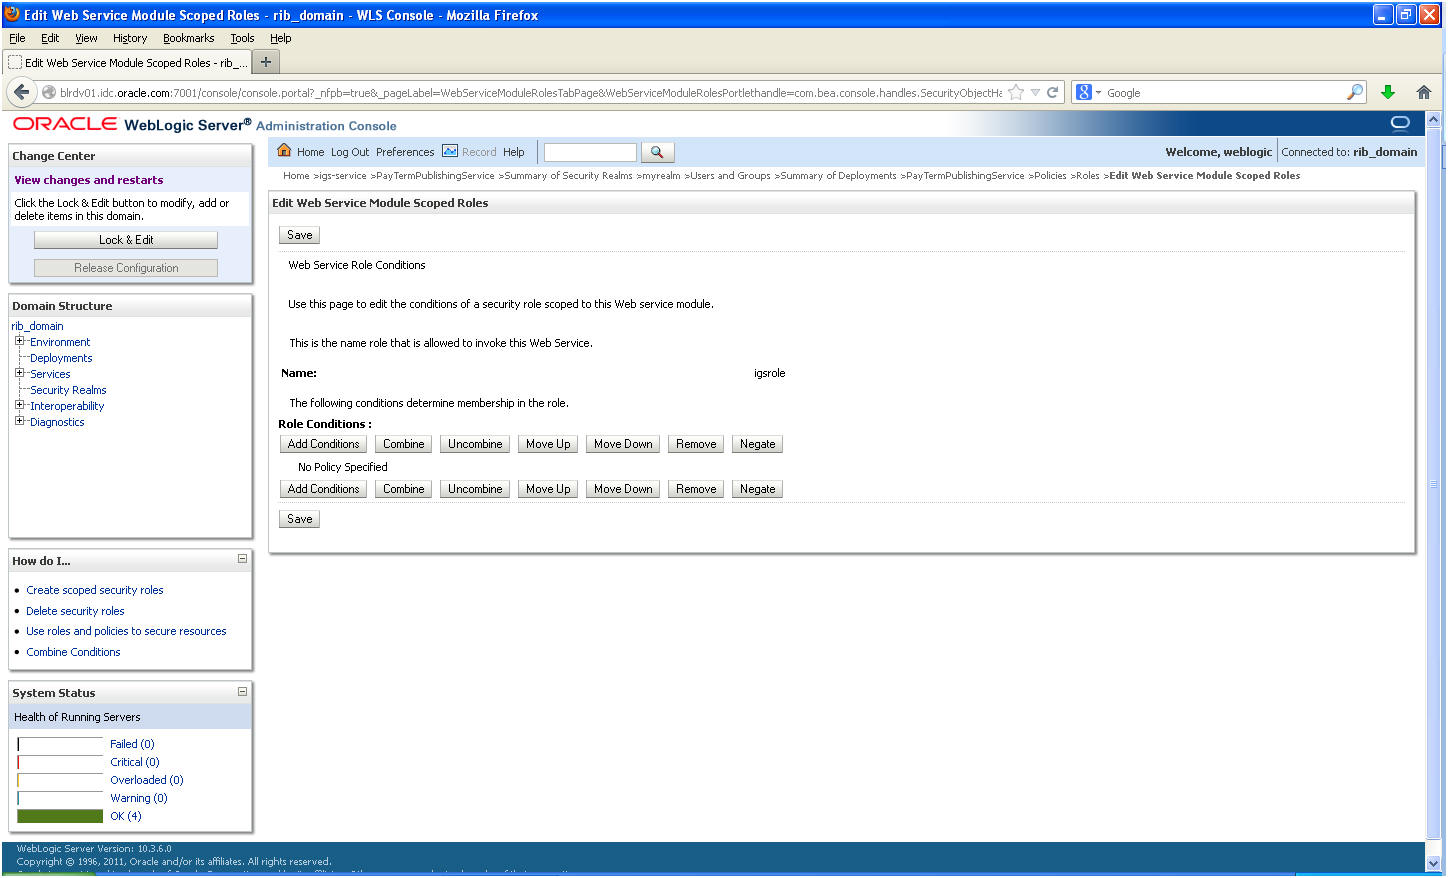Image resolution: width=1448 pixels, height=878 pixels.
Task: Click the page vertical scrollbar down arrow
Action: click(x=1433, y=863)
